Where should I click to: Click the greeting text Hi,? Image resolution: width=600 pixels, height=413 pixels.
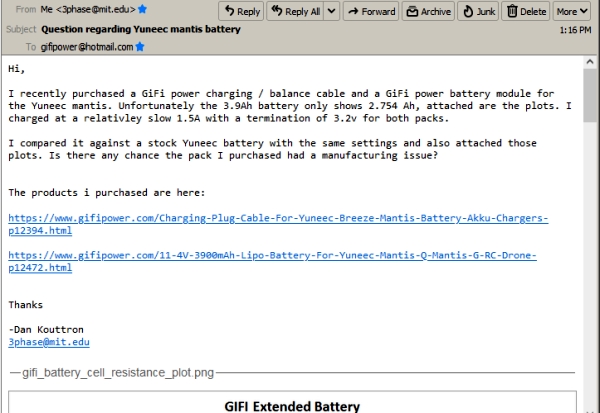coord(17,69)
